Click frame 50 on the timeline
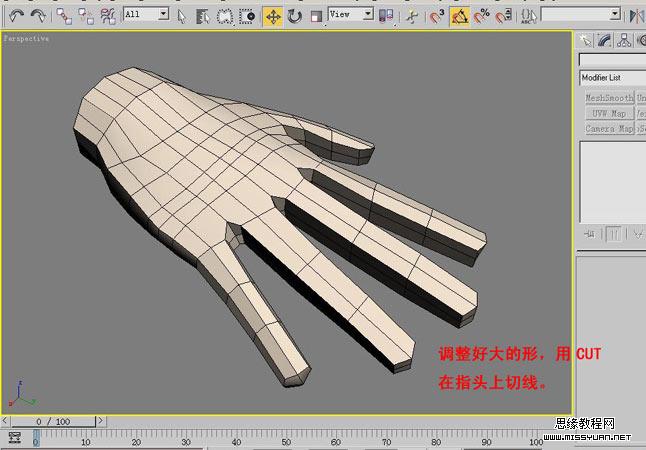 (286, 440)
